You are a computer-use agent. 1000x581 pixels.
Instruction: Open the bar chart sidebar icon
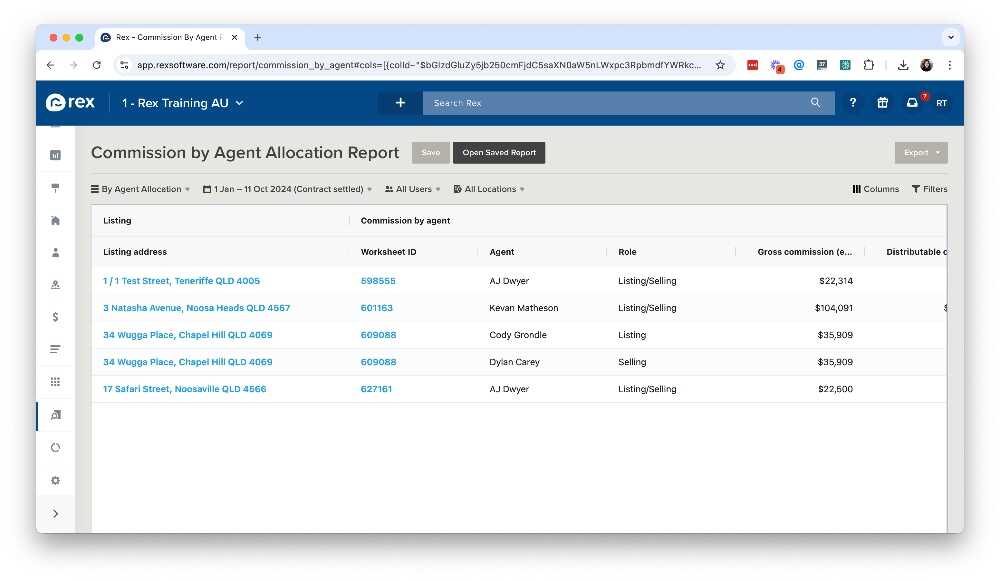(55, 155)
